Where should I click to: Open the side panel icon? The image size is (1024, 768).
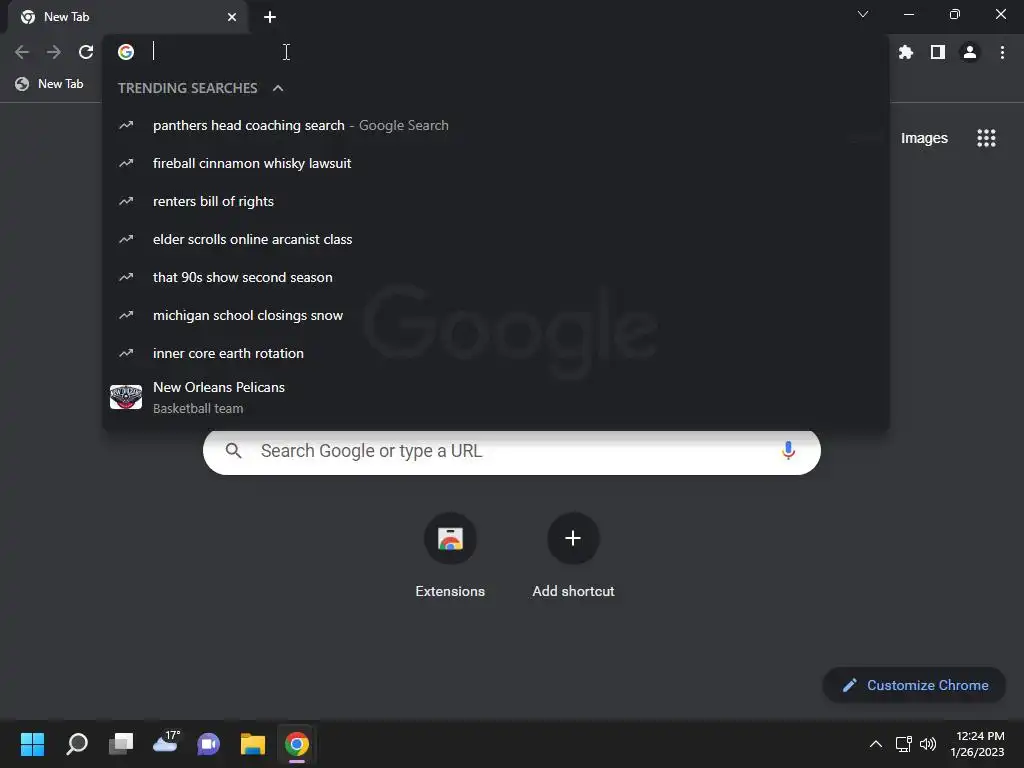938,52
